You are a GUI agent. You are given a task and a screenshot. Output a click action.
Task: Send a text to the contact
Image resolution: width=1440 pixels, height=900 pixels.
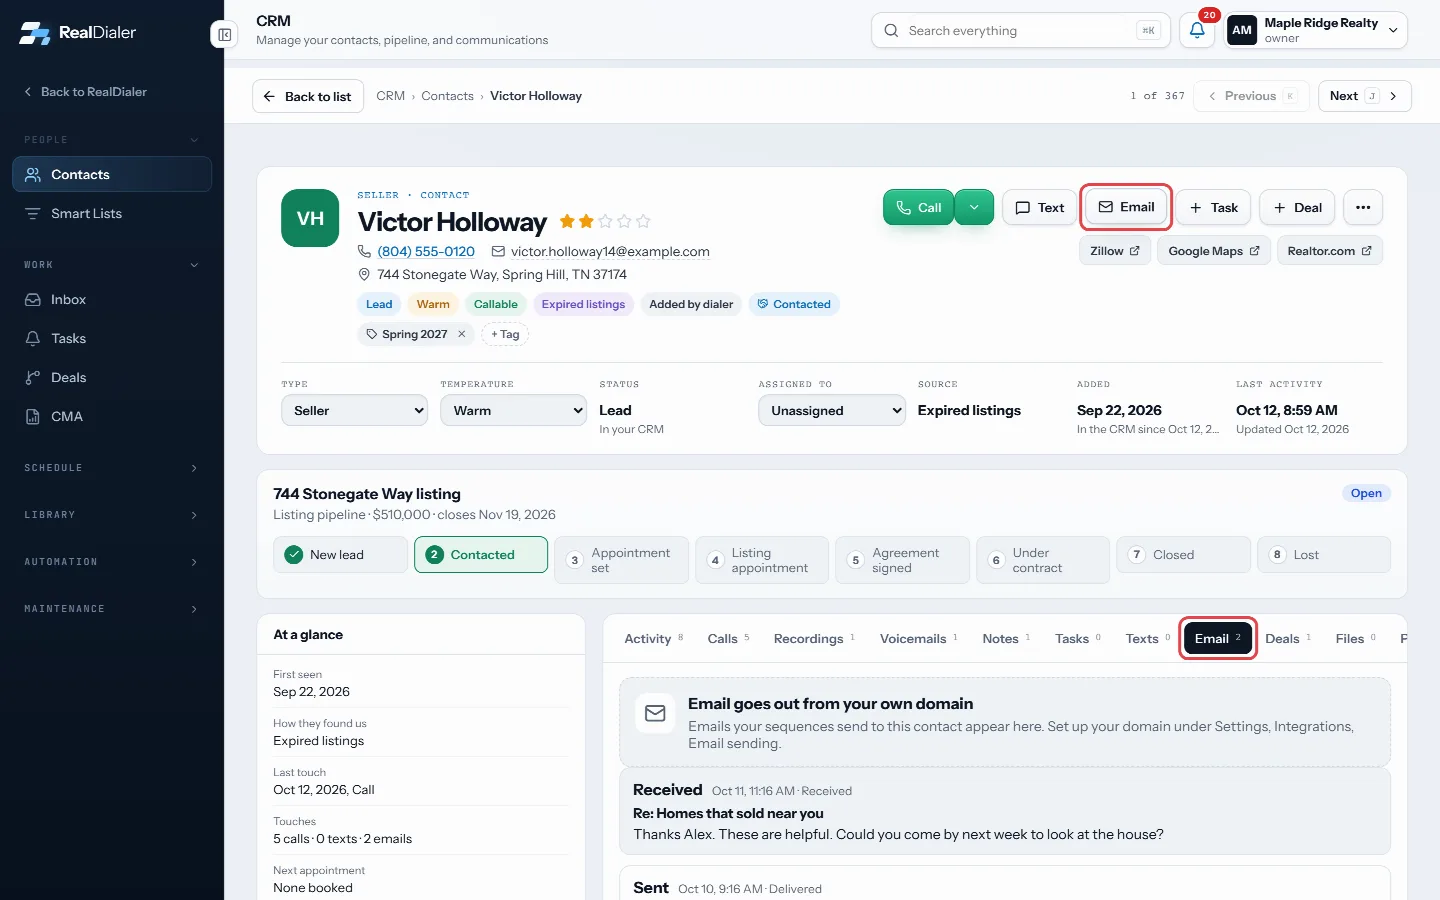[x=1039, y=207]
